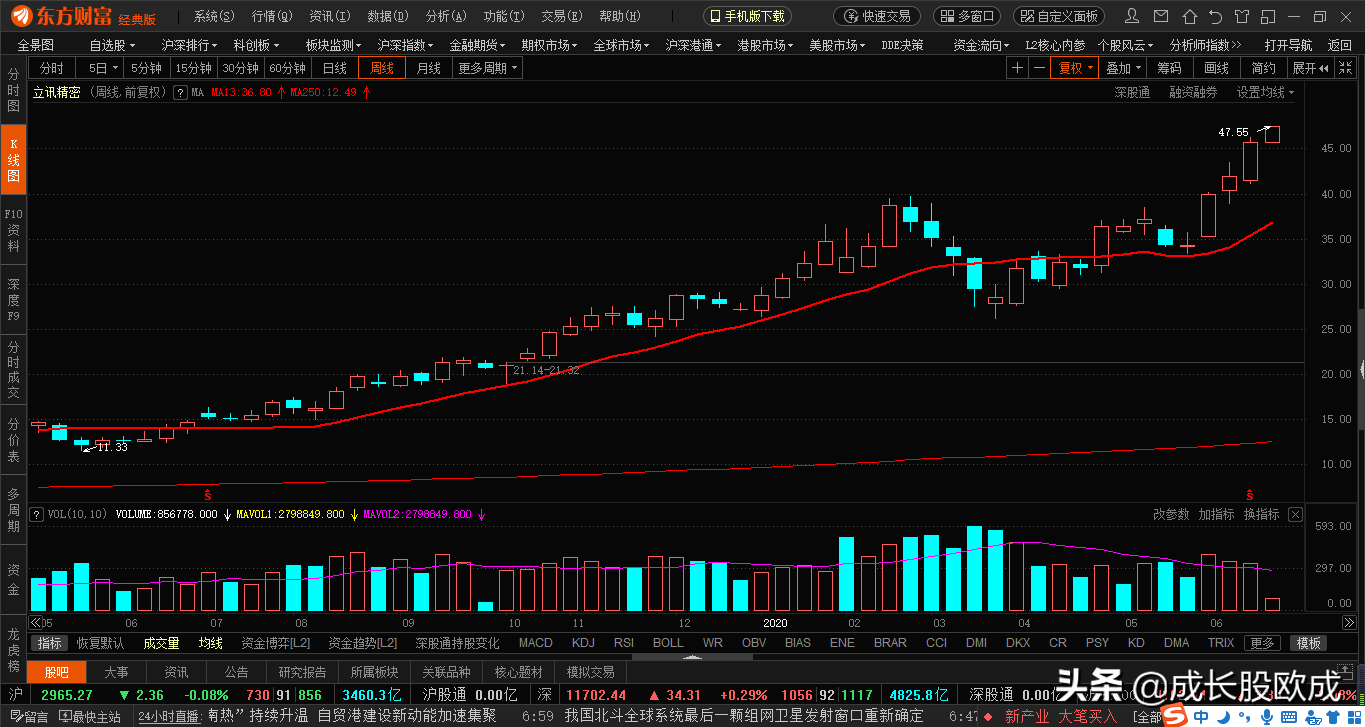Toggle 成交量 volume indicator
This screenshot has height=727, width=1365.
pos(161,643)
